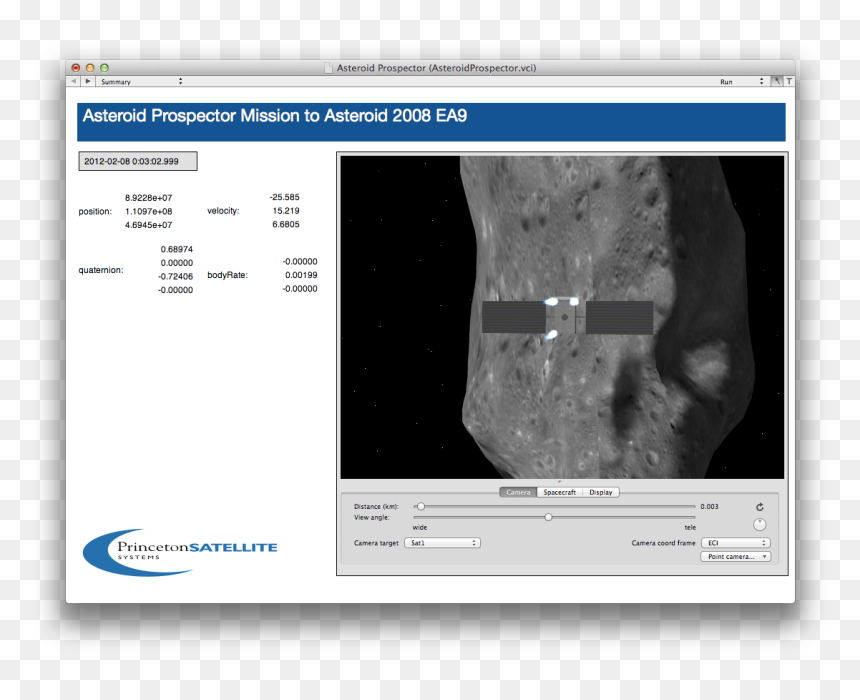This screenshot has width=860, height=700.
Task: Click the velocity value 15.219
Action: coord(286,211)
